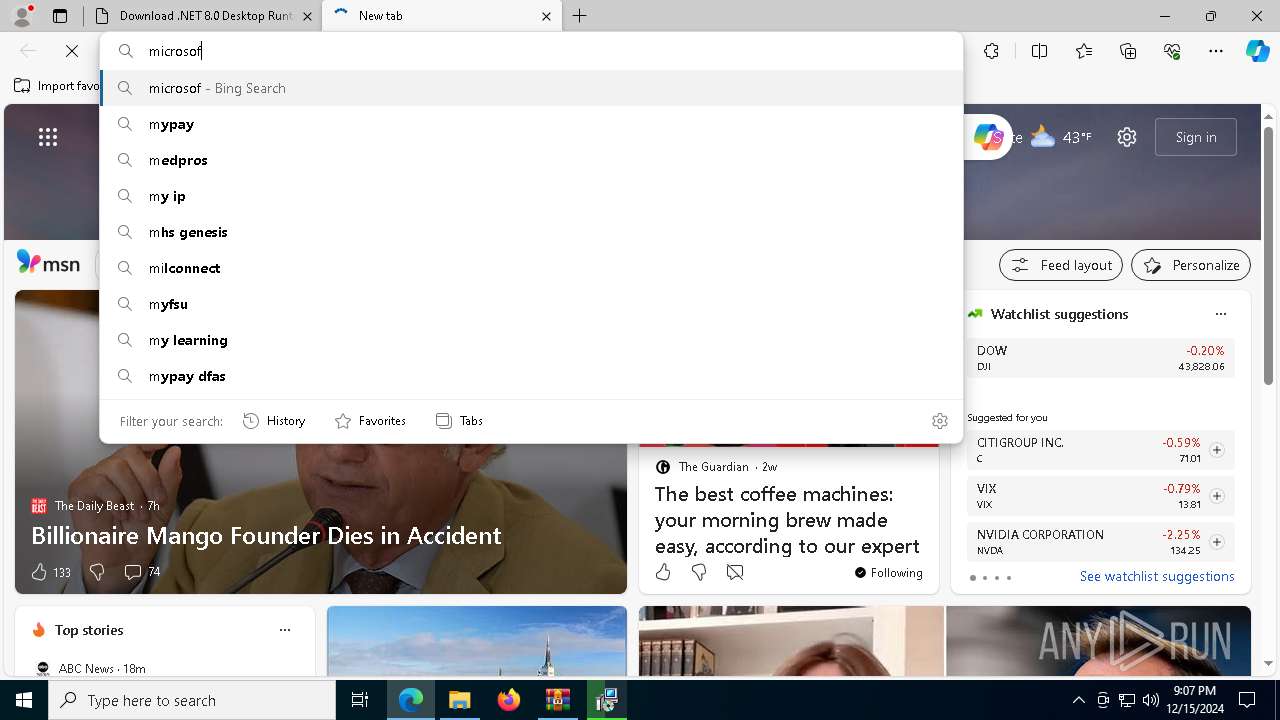Open Billionaire Mango Founder Dies headline
Image resolution: width=1280 pixels, height=720 pixels.
266,536
